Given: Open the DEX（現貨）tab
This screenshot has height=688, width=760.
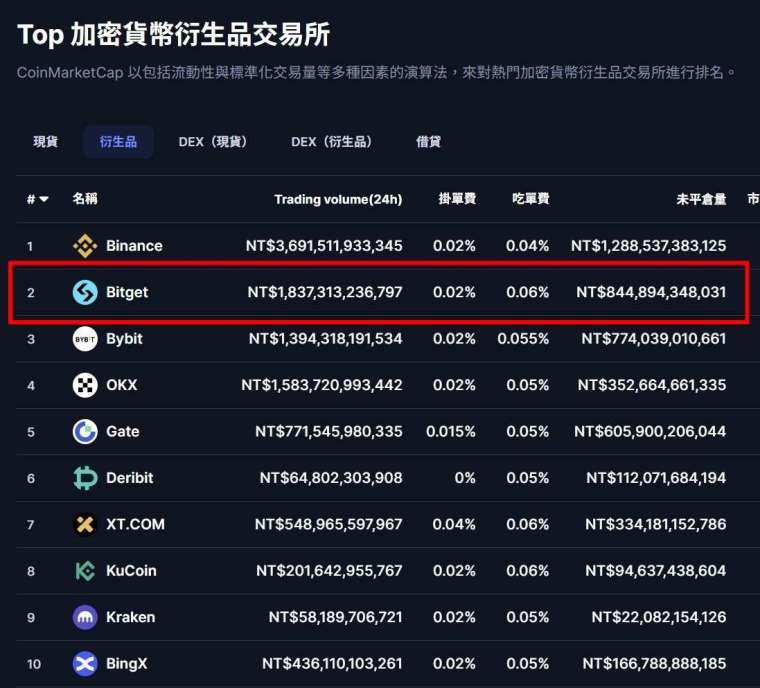Looking at the screenshot, I should [x=213, y=142].
